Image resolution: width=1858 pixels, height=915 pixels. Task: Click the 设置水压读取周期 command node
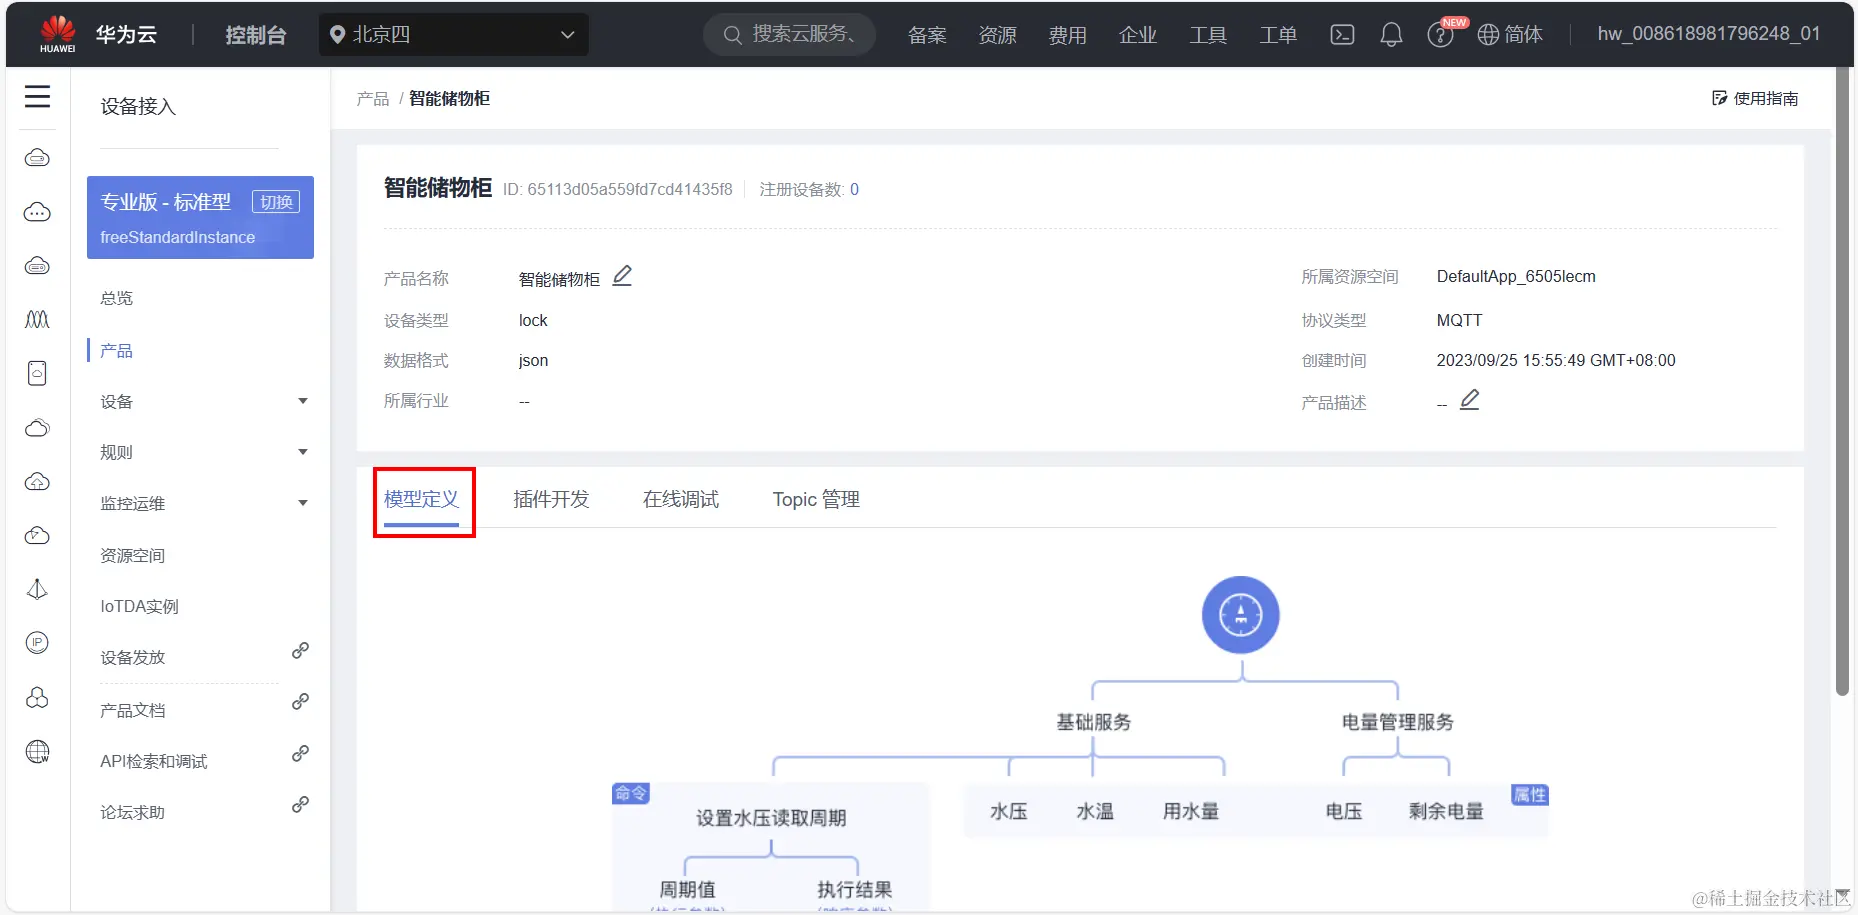pos(771,818)
